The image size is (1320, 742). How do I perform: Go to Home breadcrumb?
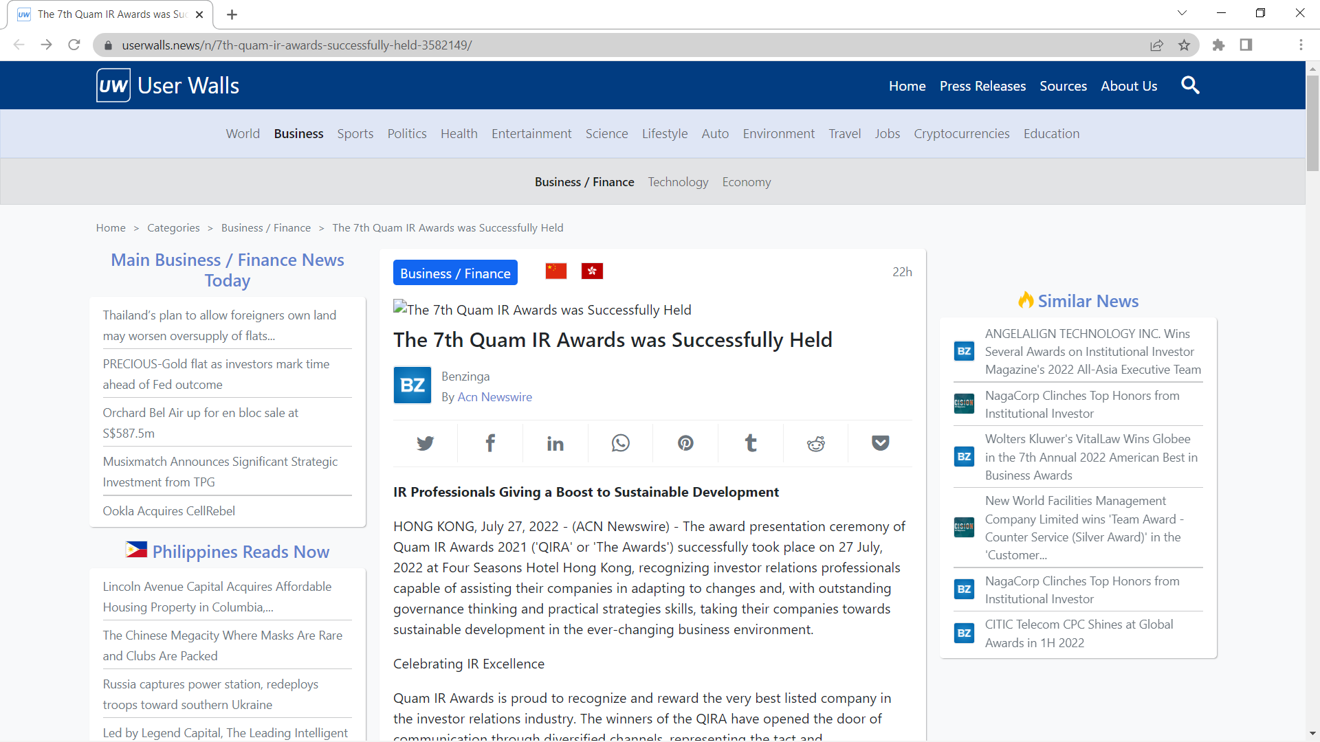coord(111,228)
